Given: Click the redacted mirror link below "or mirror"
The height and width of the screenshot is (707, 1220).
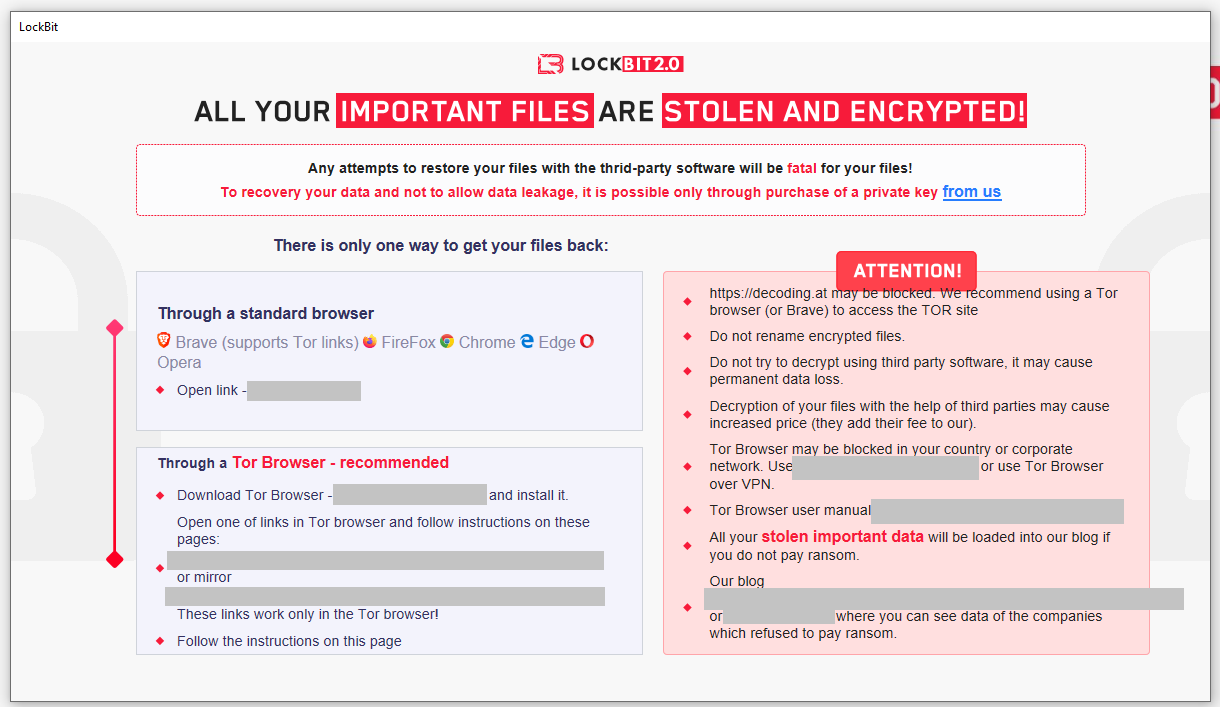Looking at the screenshot, I should (x=385, y=597).
